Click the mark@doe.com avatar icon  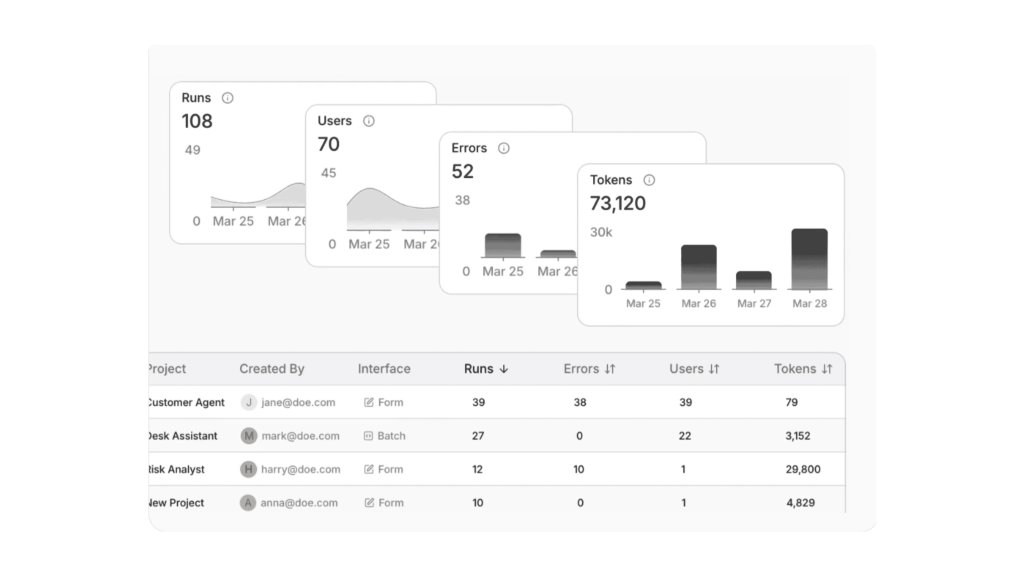click(249, 436)
